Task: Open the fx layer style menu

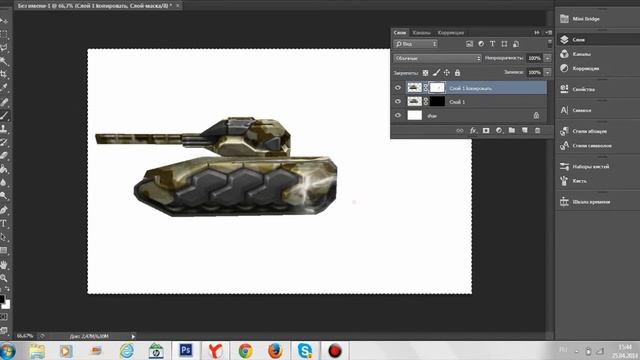Action: click(x=473, y=131)
